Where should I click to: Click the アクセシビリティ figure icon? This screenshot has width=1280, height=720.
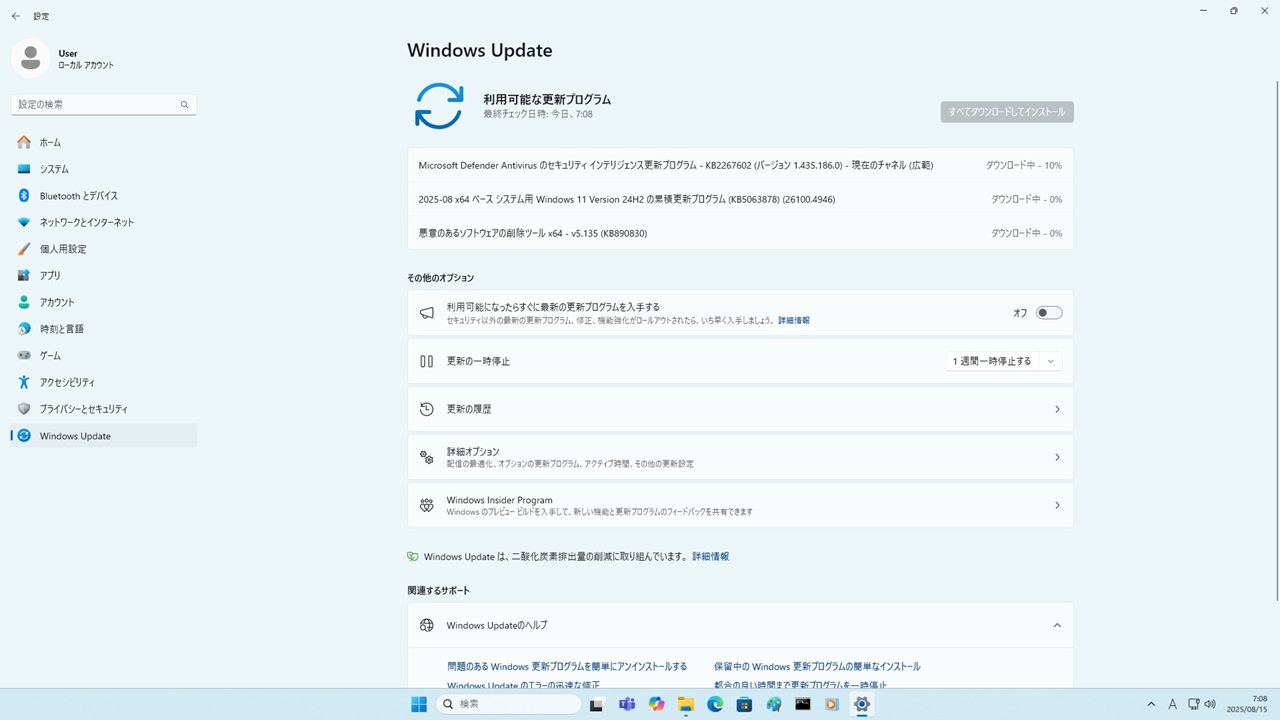pyautogui.click(x=24, y=382)
